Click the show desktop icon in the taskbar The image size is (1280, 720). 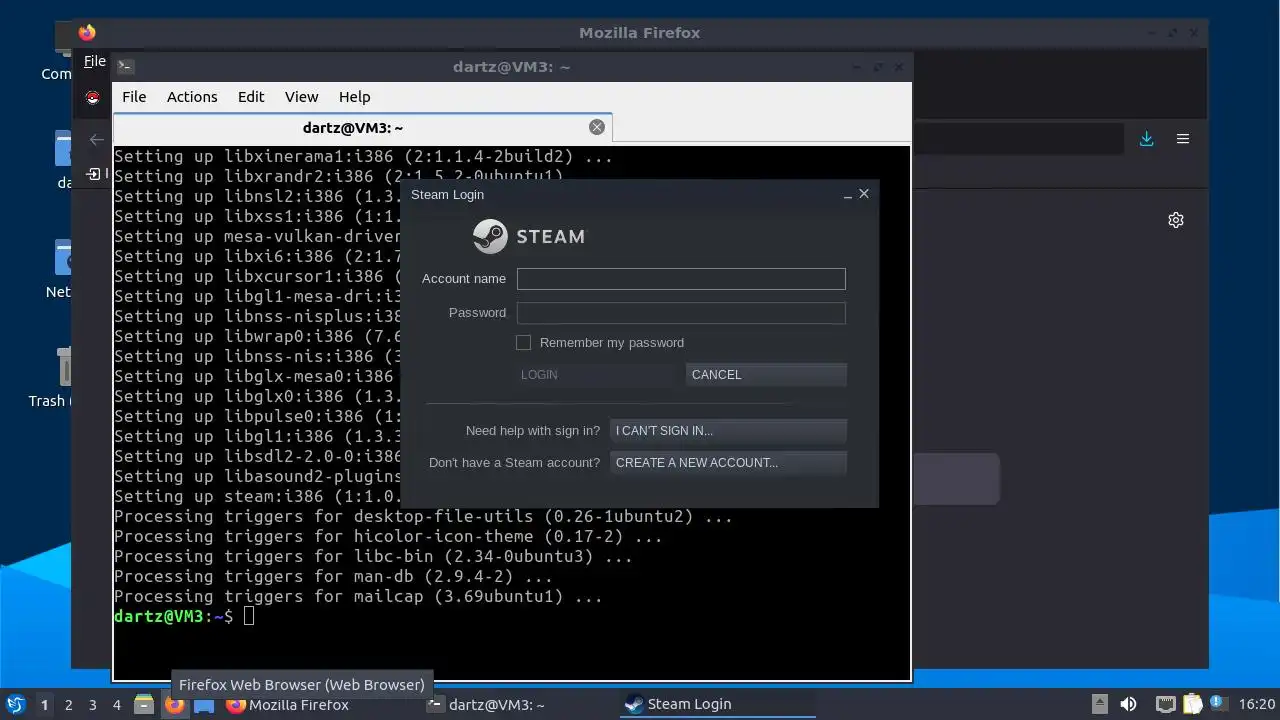(x=204, y=705)
